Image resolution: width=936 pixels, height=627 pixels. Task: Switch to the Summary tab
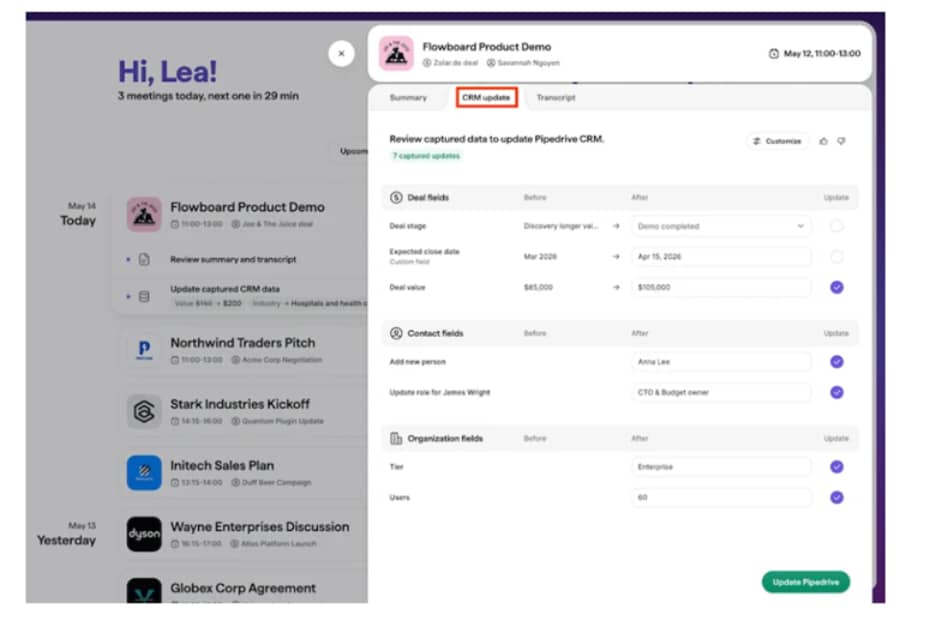[408, 97]
